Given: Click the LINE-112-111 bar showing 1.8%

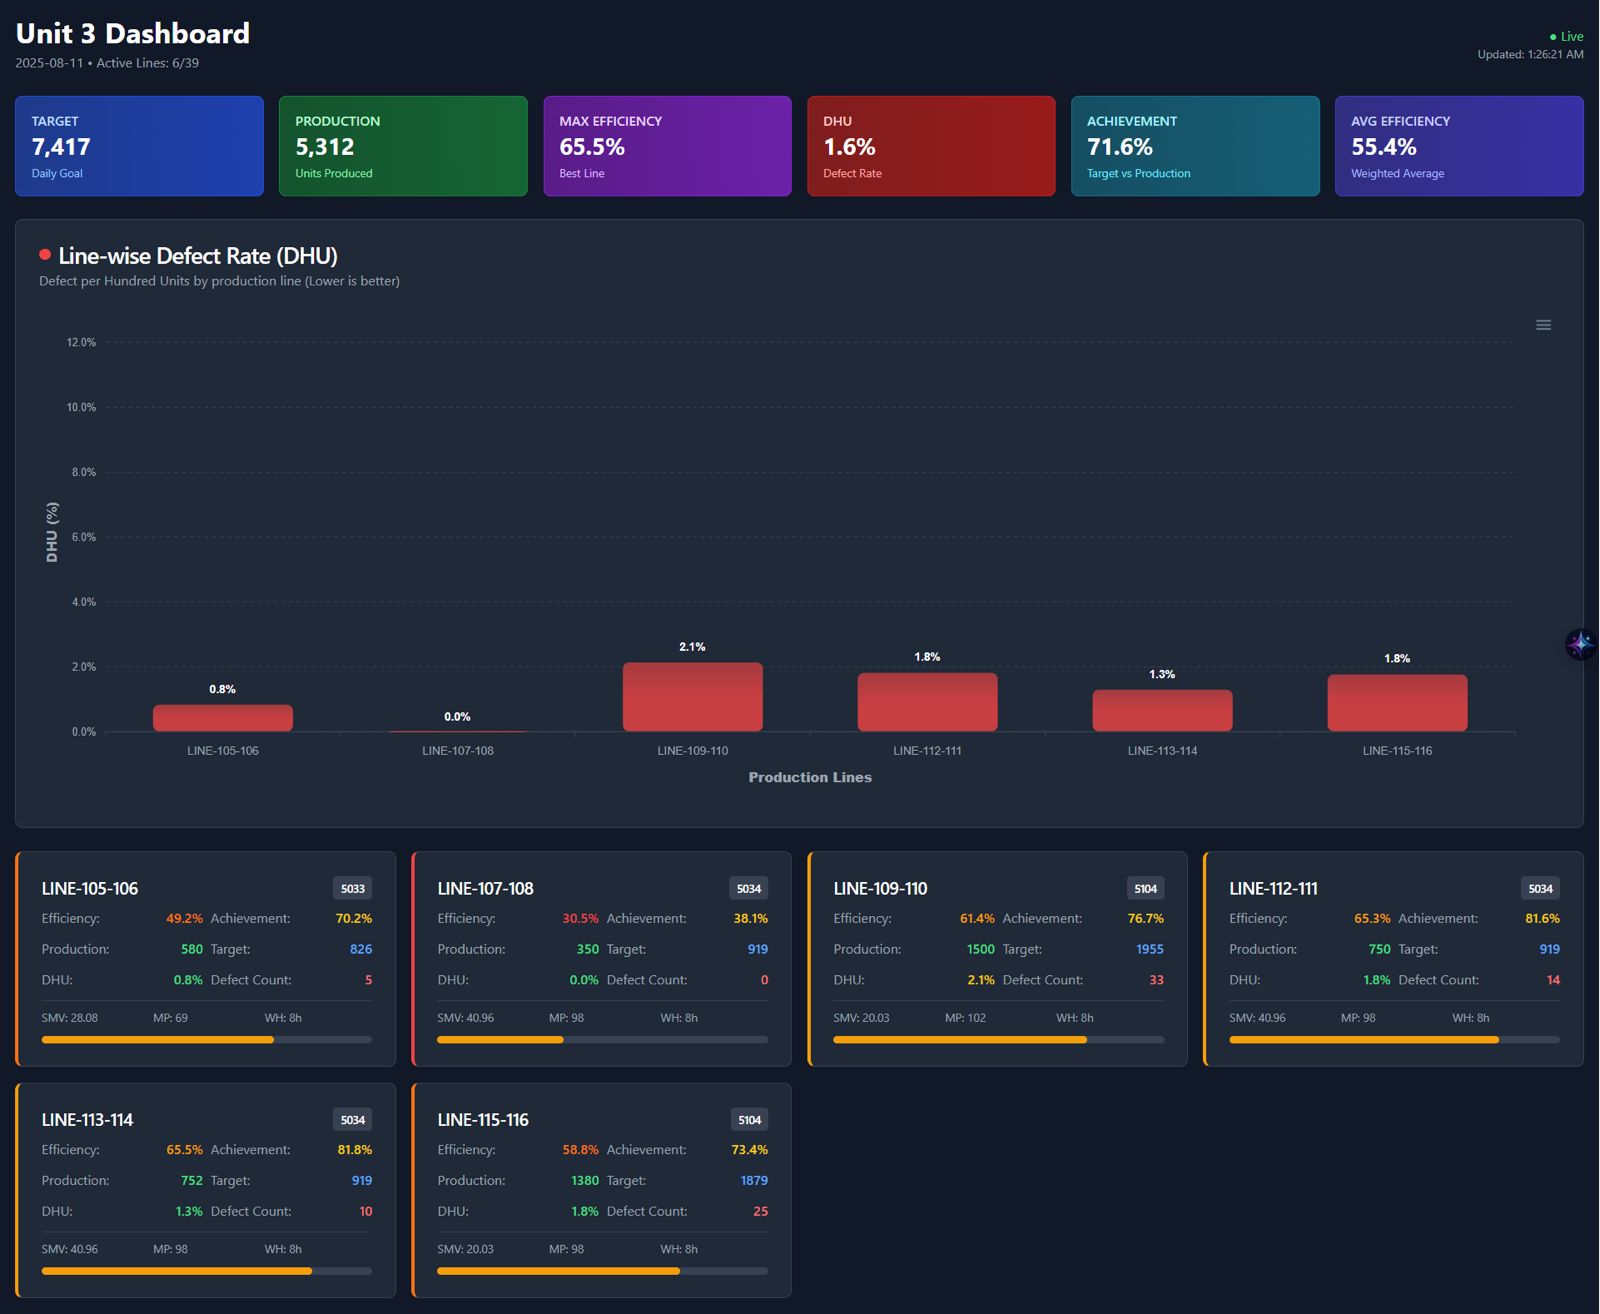Looking at the screenshot, I should tap(927, 702).
